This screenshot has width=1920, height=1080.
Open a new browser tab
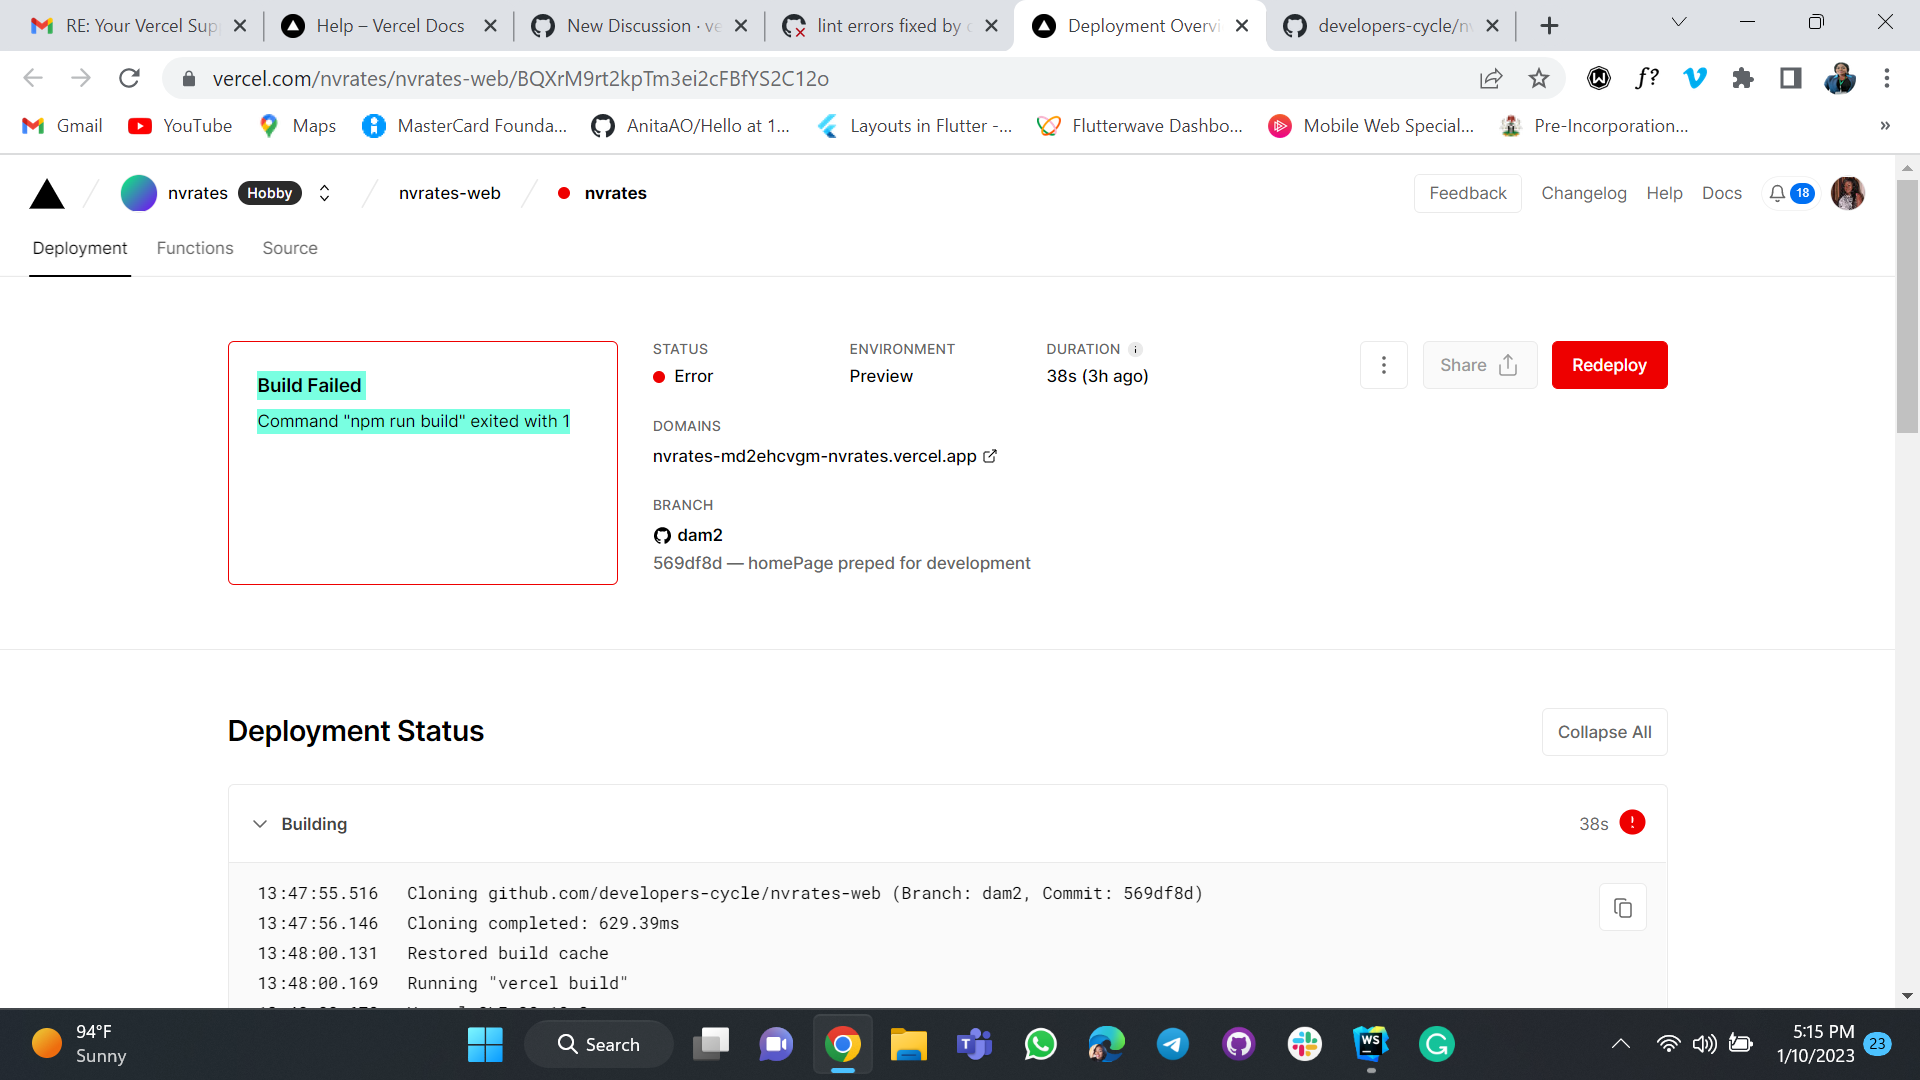click(x=1549, y=26)
